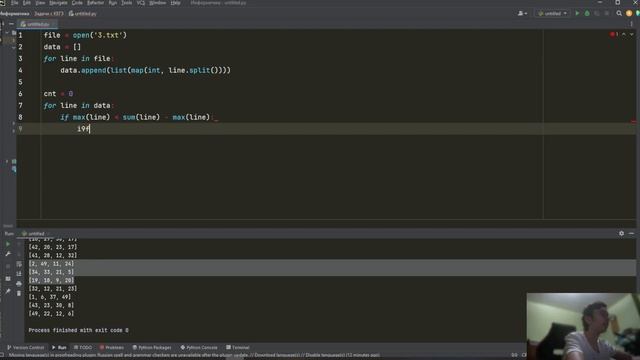Click the red error indicator in editor corner
640x360 pixels.
point(613,34)
